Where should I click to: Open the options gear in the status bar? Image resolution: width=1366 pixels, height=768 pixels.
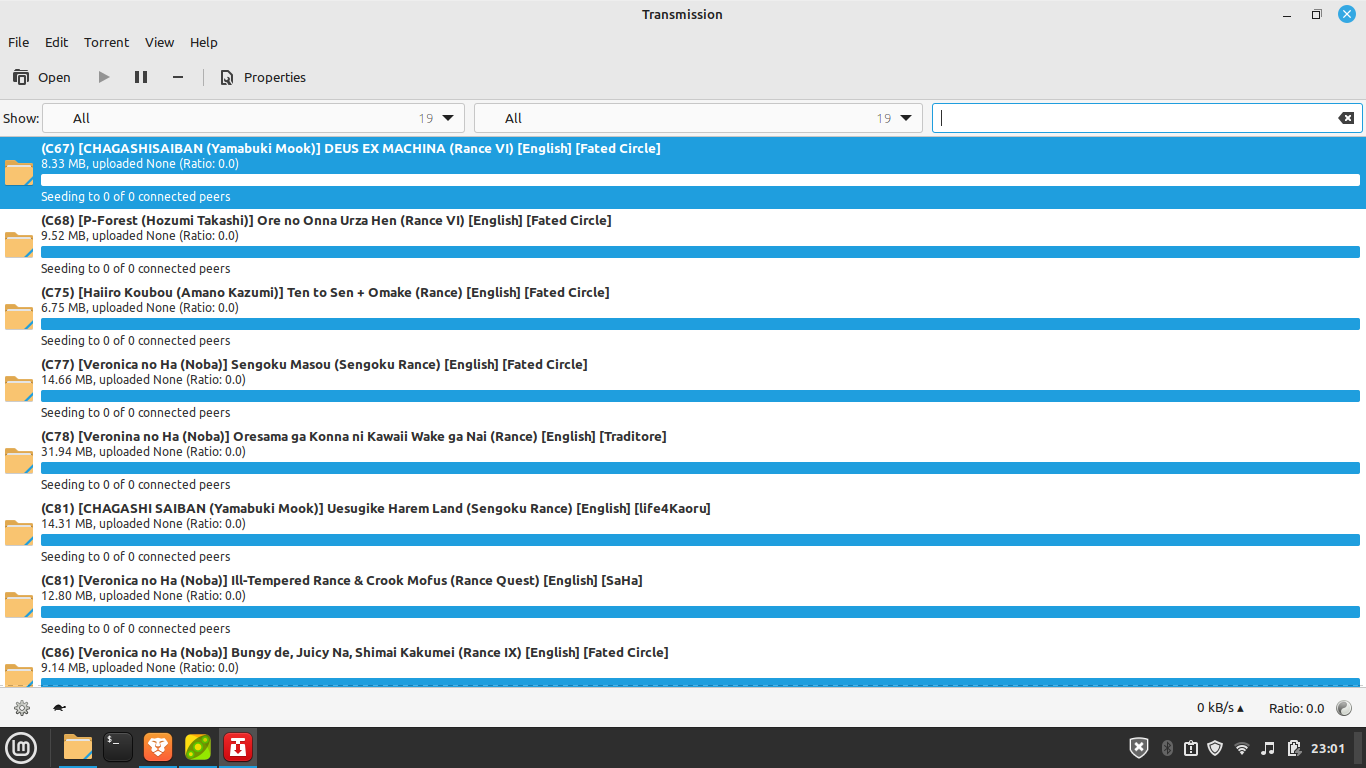coord(22,708)
